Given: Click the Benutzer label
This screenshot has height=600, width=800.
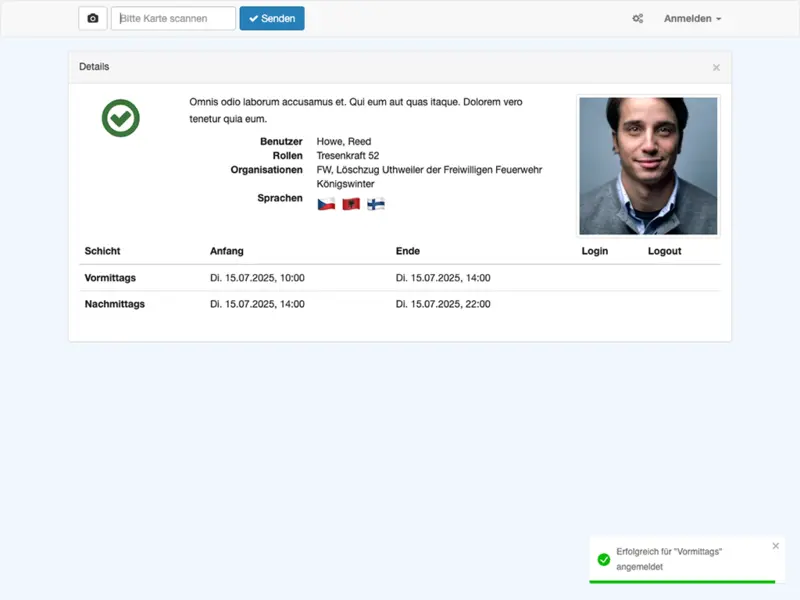Looking at the screenshot, I should (281, 141).
